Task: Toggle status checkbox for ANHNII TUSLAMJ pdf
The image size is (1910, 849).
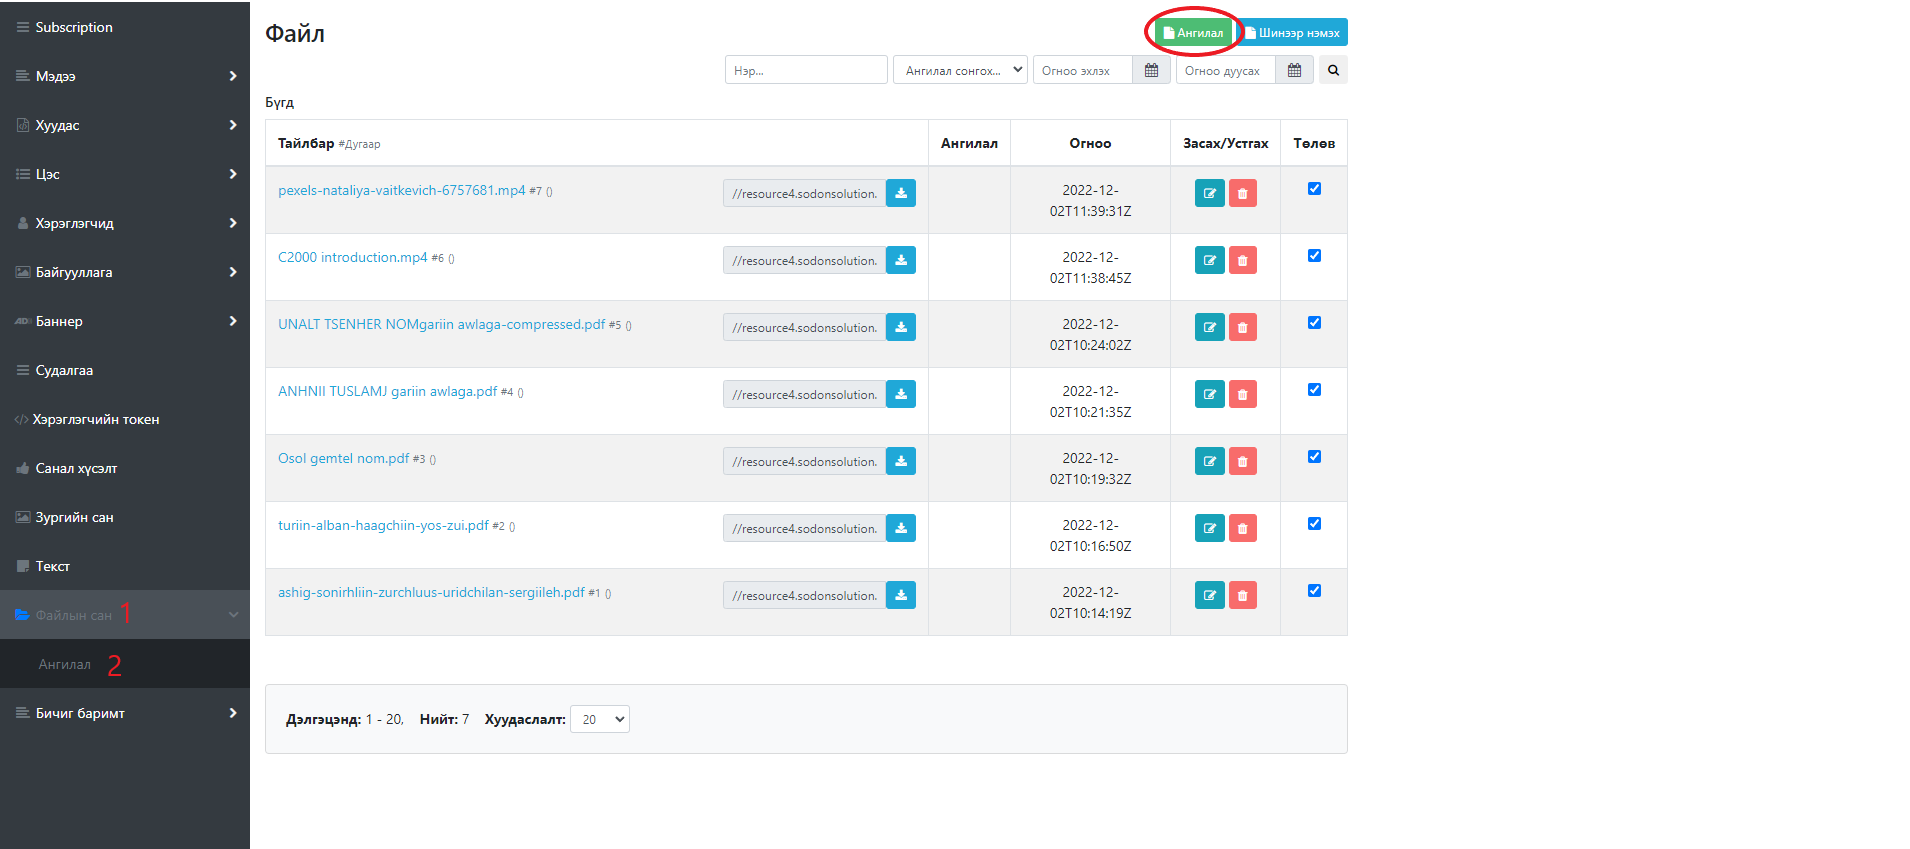Action: pyautogui.click(x=1314, y=390)
